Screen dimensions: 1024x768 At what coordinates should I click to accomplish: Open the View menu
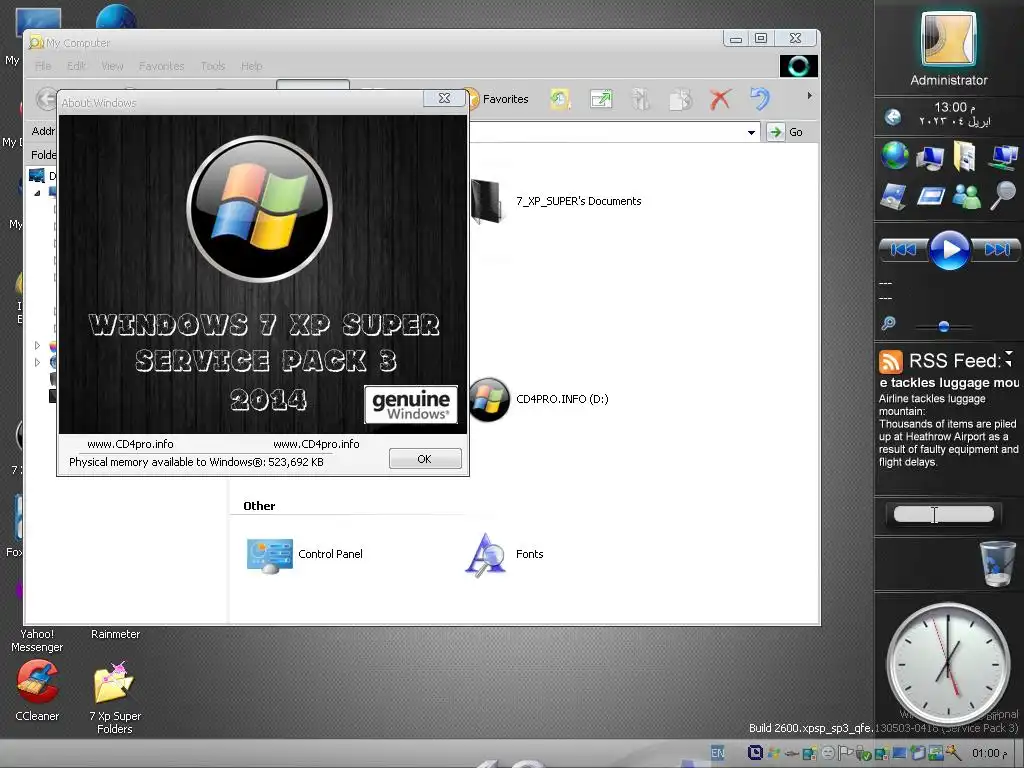tap(112, 66)
